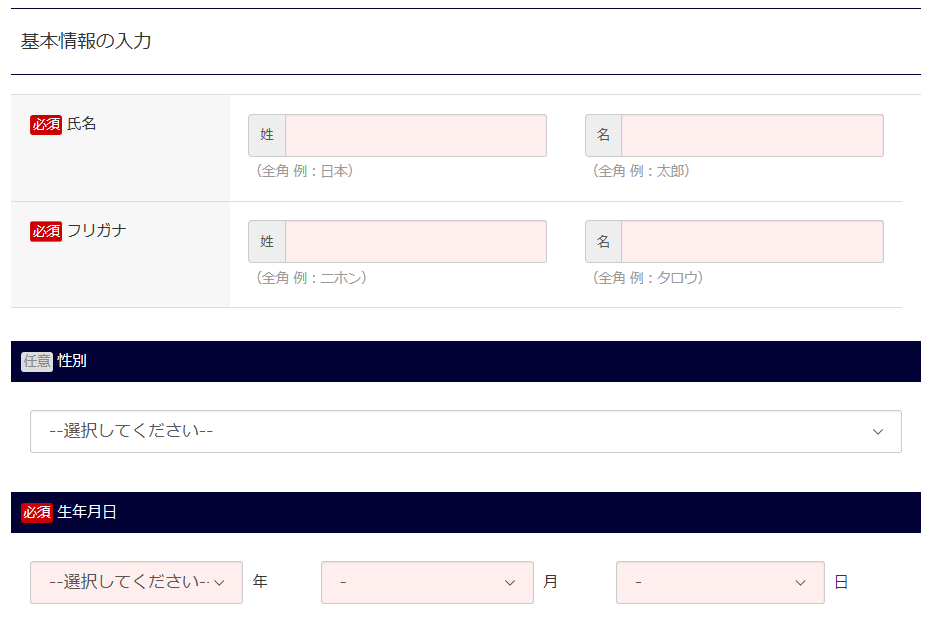Click the 必須 badge beside 生年月日
This screenshot has width=932, height=637.
37,512
